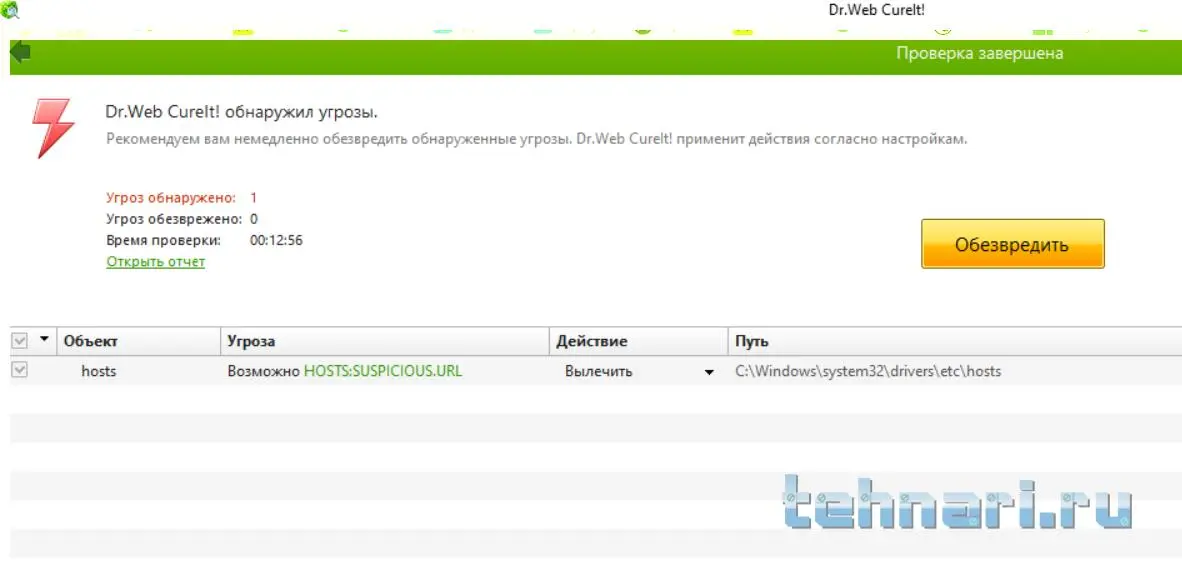Screen dimensions: 1182x561
Task: Click the Dr.Web CureIt! window title
Action: pos(877,10)
